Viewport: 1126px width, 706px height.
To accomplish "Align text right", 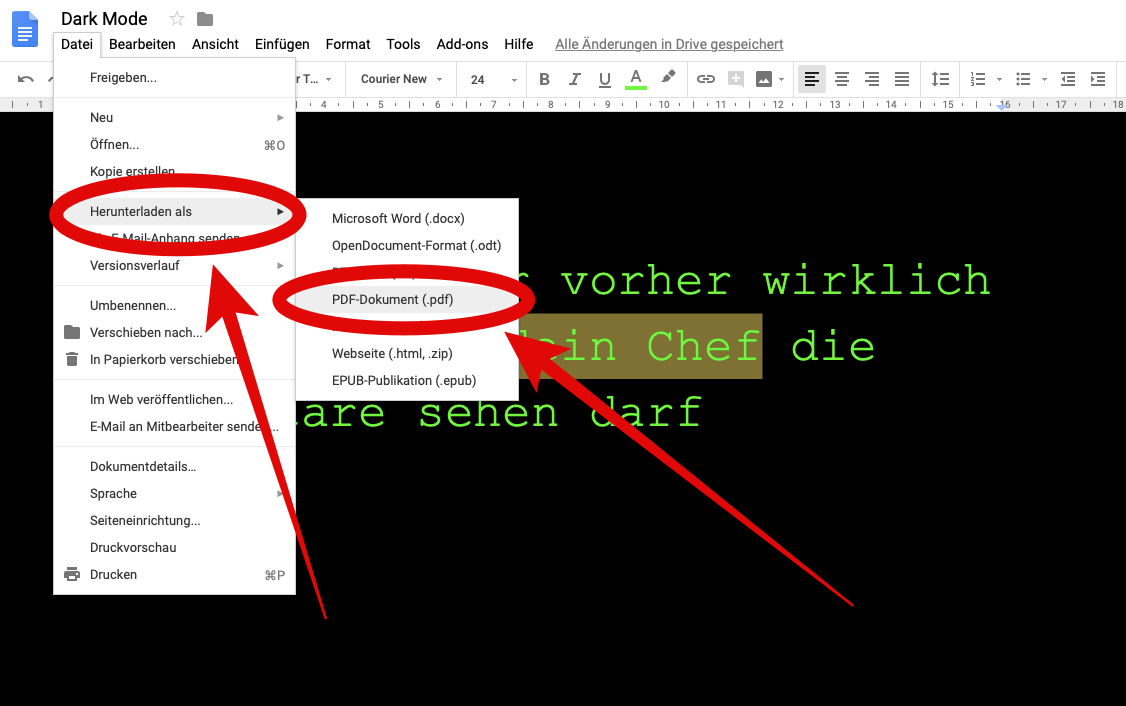I will (x=872, y=79).
